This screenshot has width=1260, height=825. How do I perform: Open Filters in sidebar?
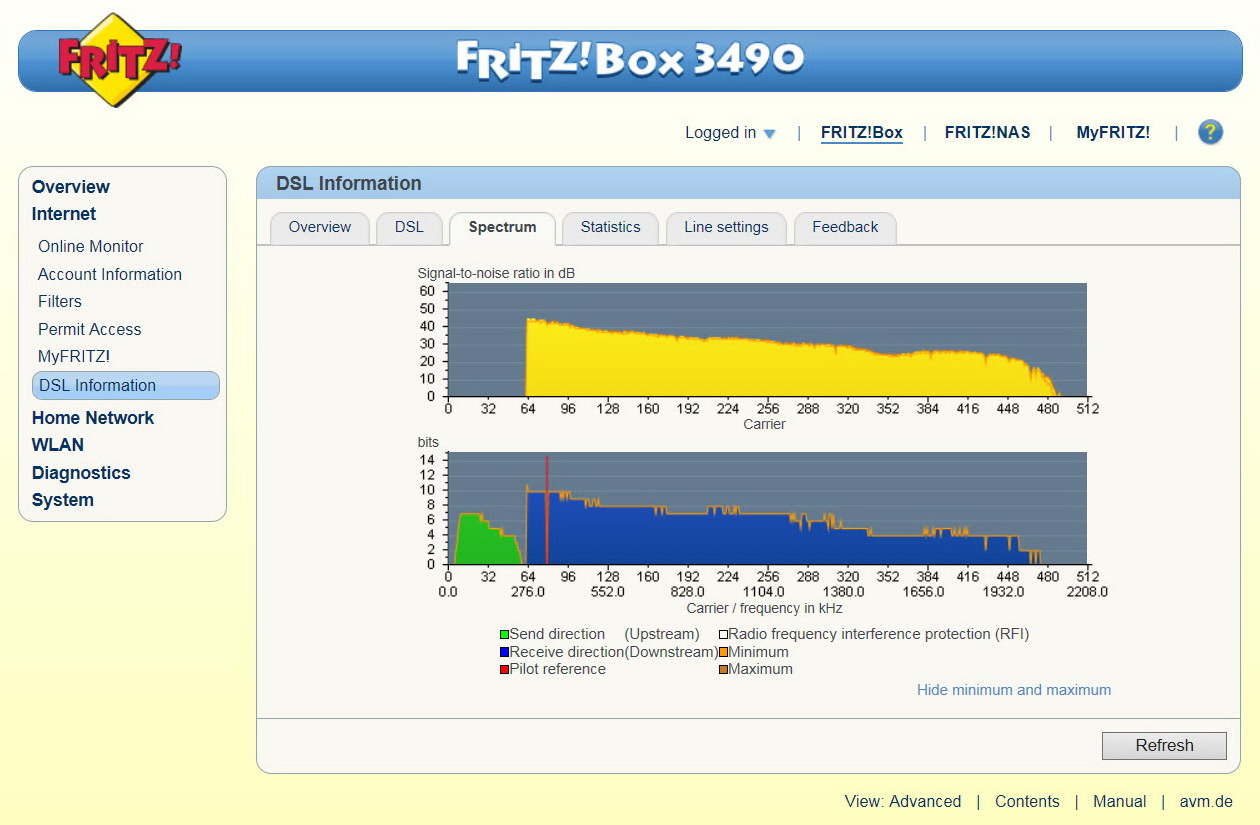point(60,301)
